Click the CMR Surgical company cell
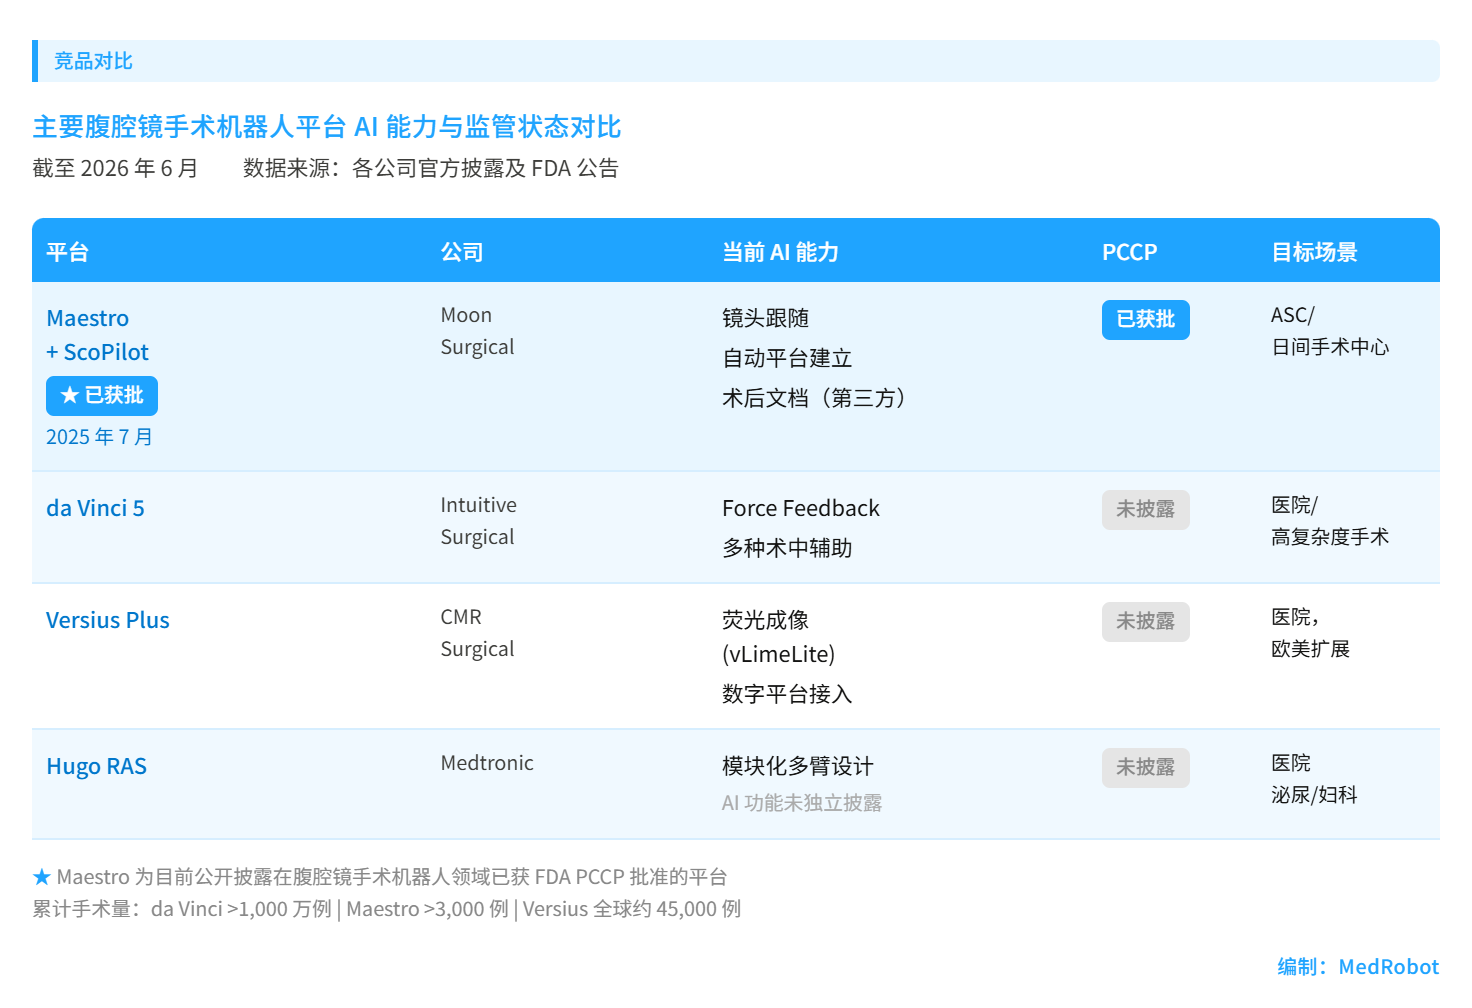 pos(477,633)
